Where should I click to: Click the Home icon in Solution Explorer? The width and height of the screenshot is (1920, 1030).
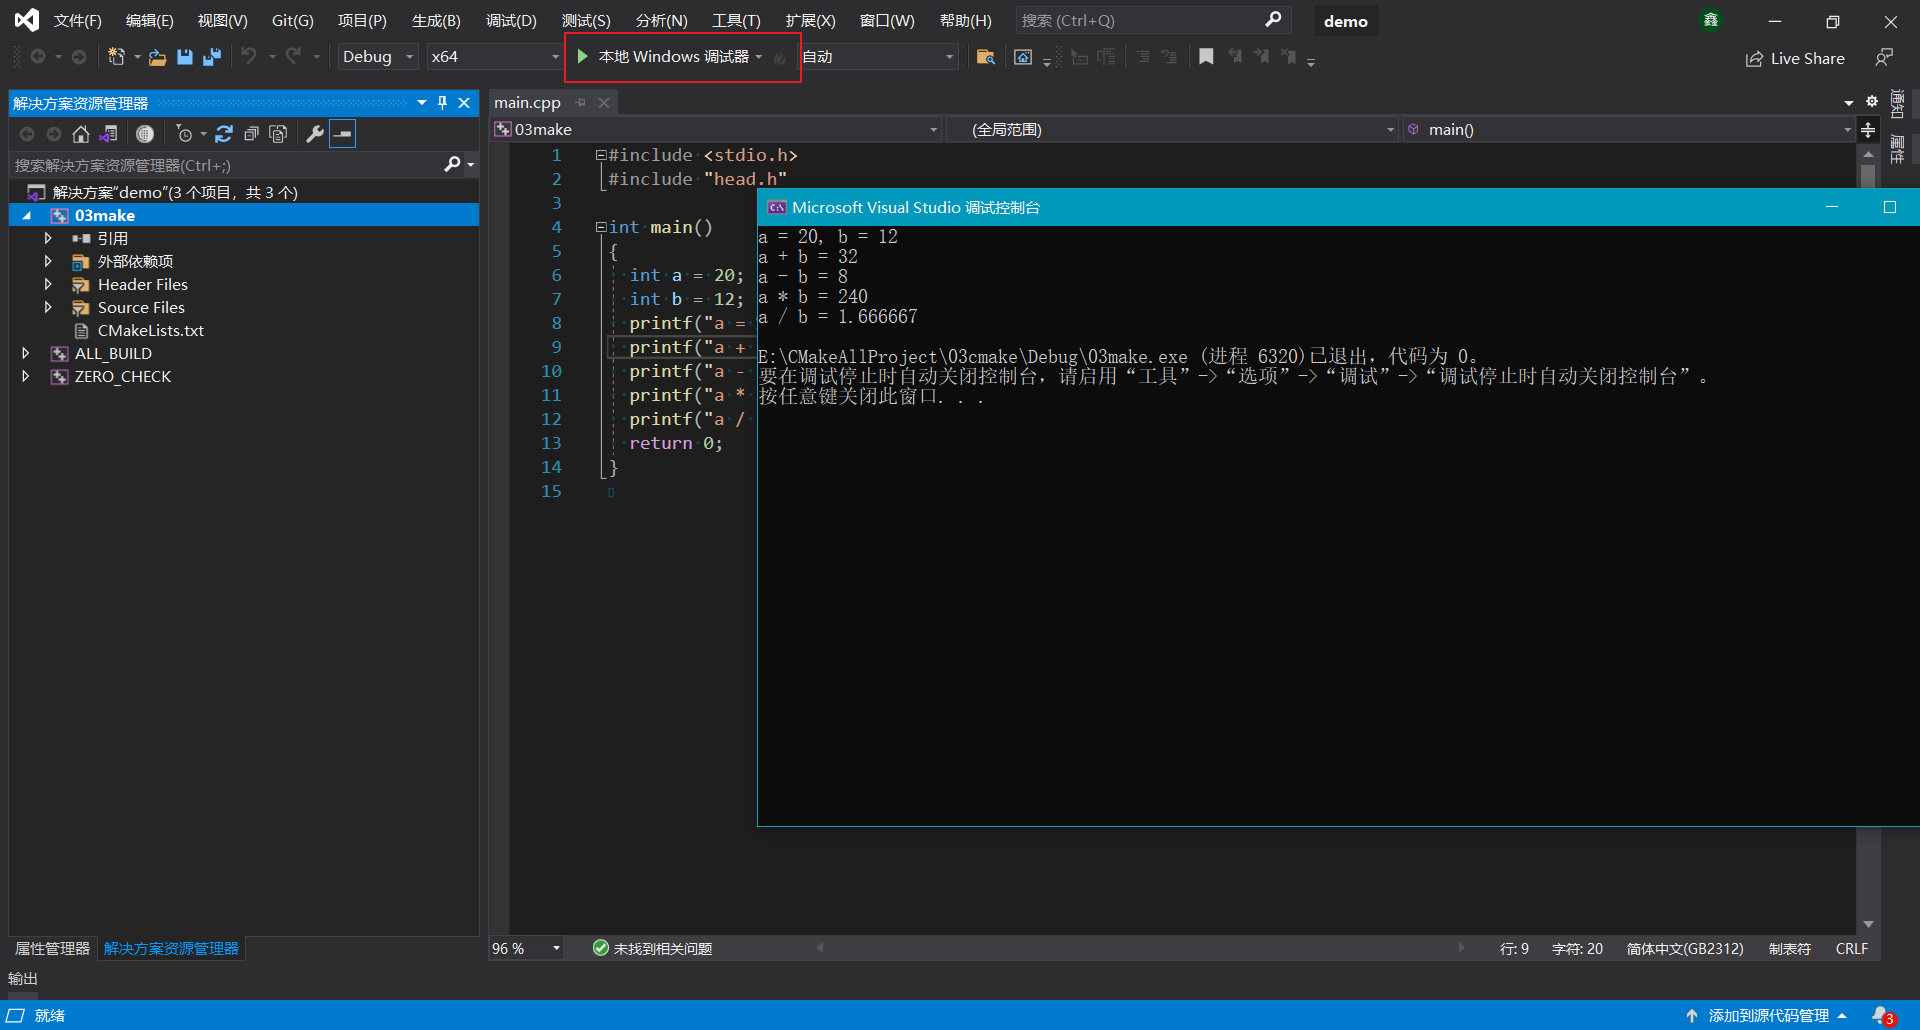81,134
